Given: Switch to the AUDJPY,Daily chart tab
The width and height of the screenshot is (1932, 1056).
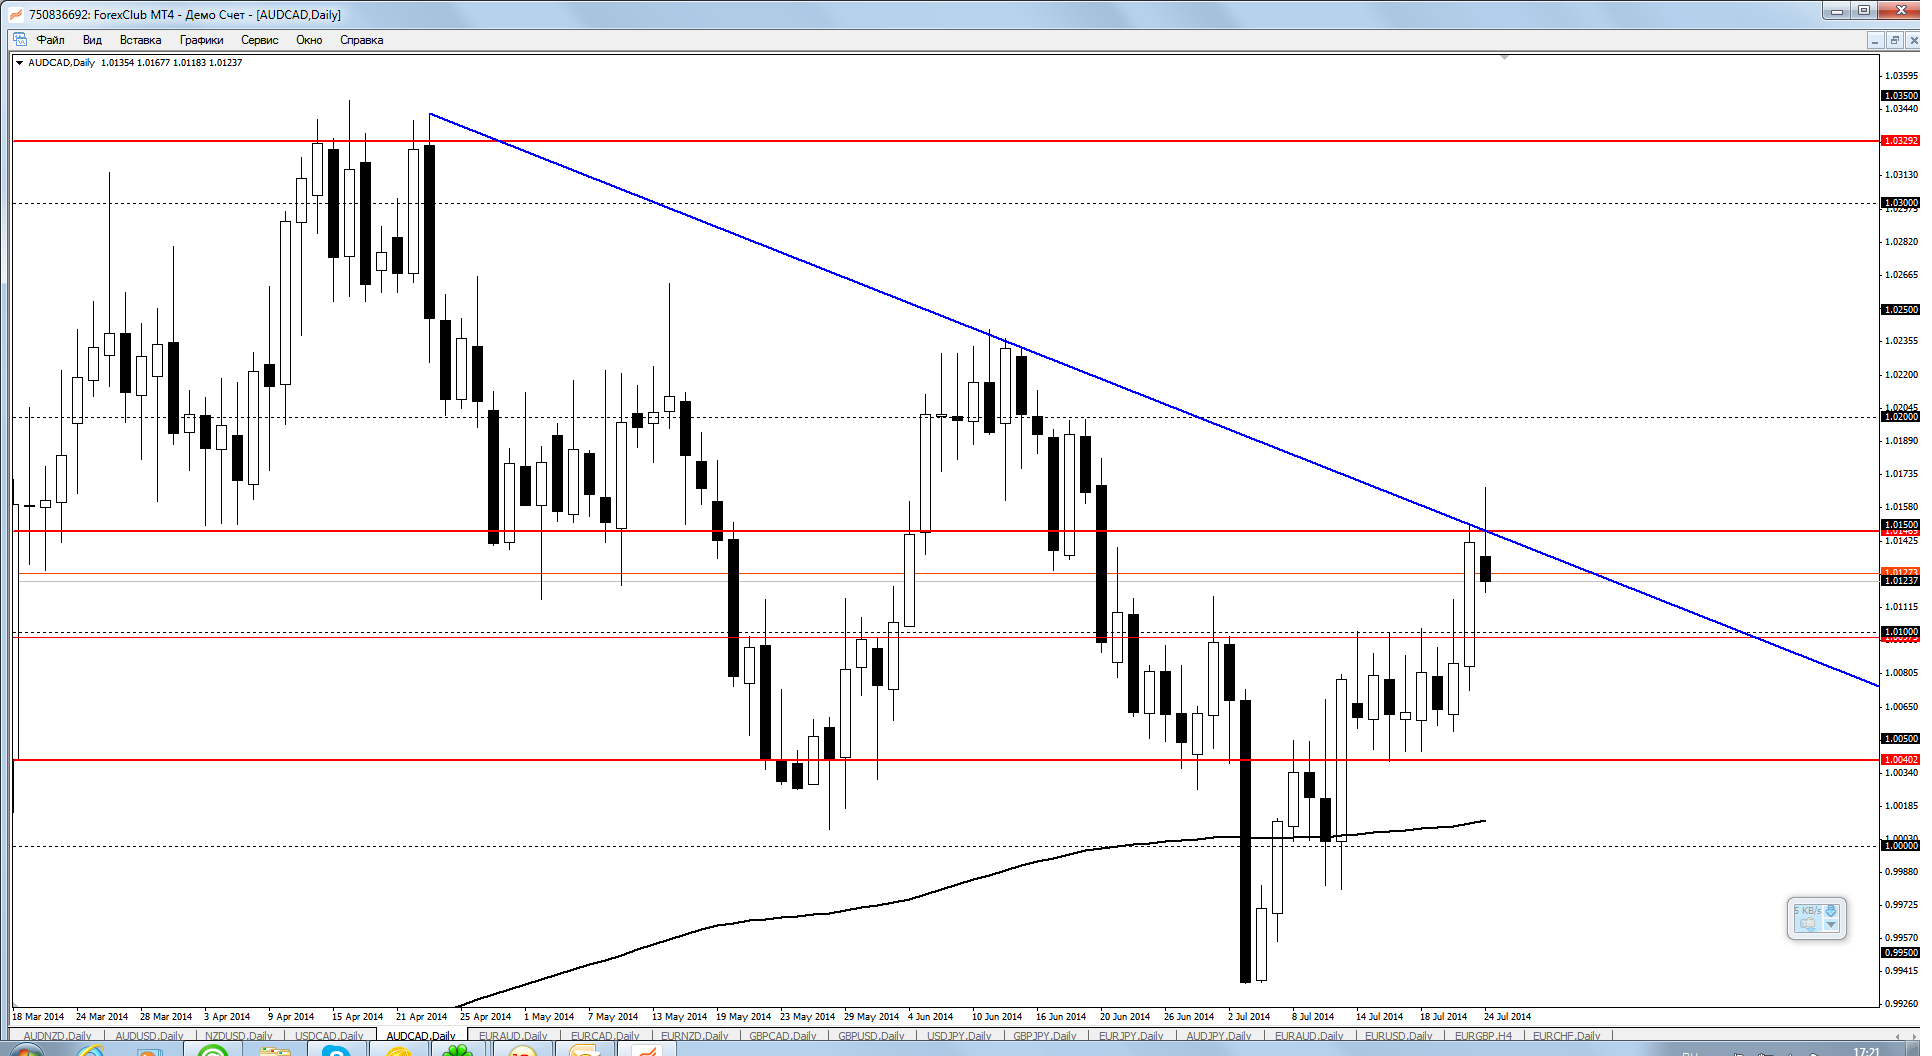Looking at the screenshot, I should [x=1218, y=1036].
